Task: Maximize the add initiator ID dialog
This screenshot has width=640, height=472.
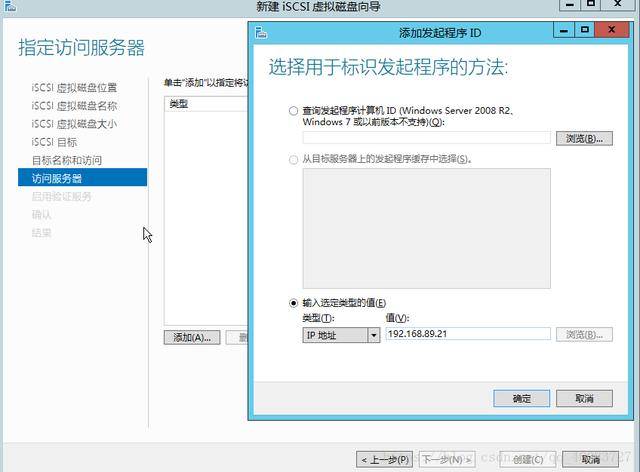Action: point(584,30)
